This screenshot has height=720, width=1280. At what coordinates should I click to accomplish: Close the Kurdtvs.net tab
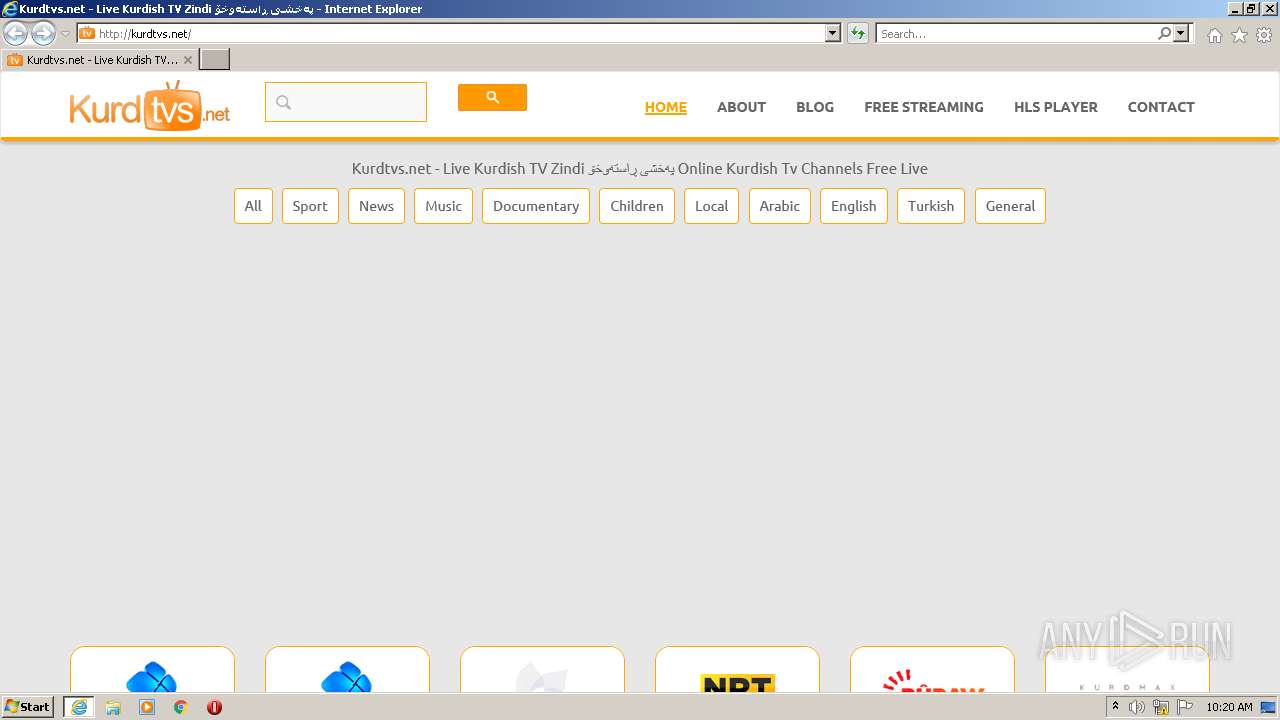coord(187,60)
